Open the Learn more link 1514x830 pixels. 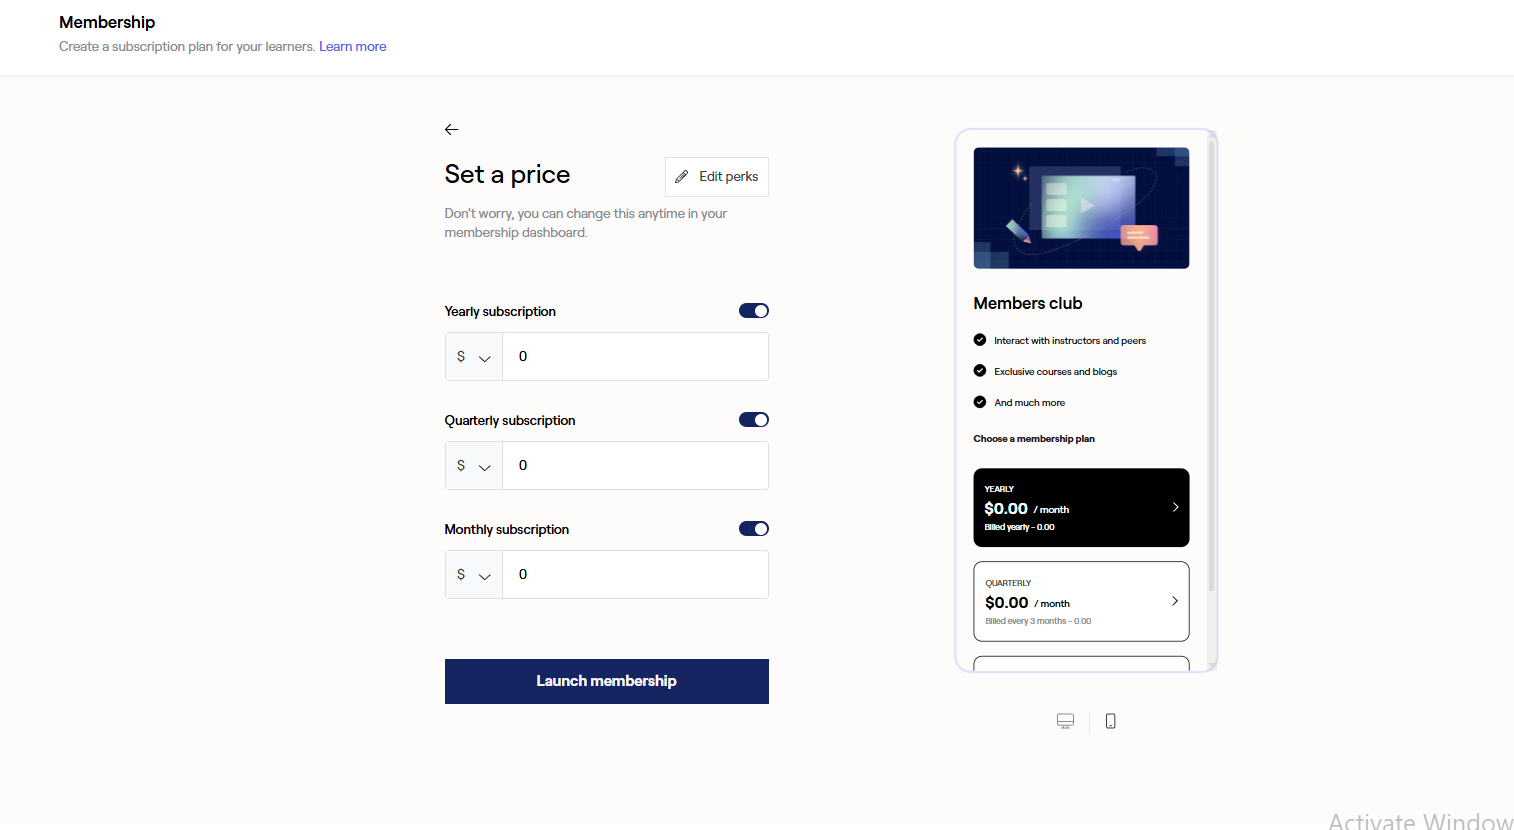point(353,47)
